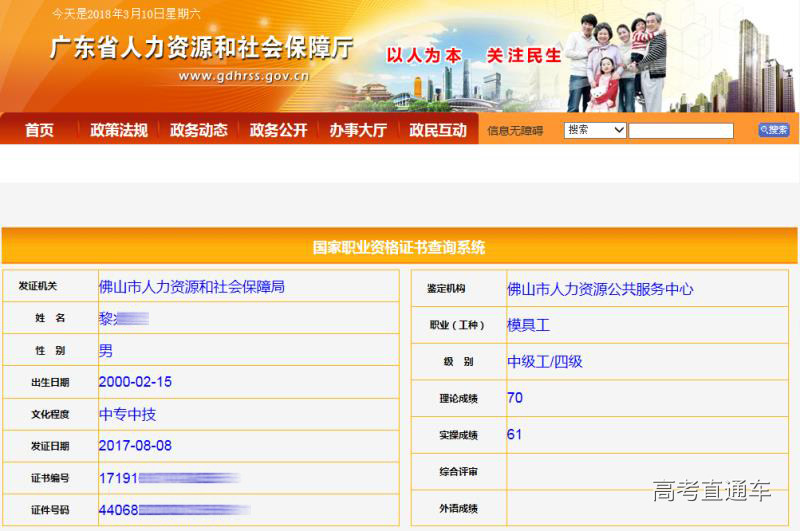The width and height of the screenshot is (800, 531).
Task: Open the 政民互动 navigation tab
Action: 437,130
